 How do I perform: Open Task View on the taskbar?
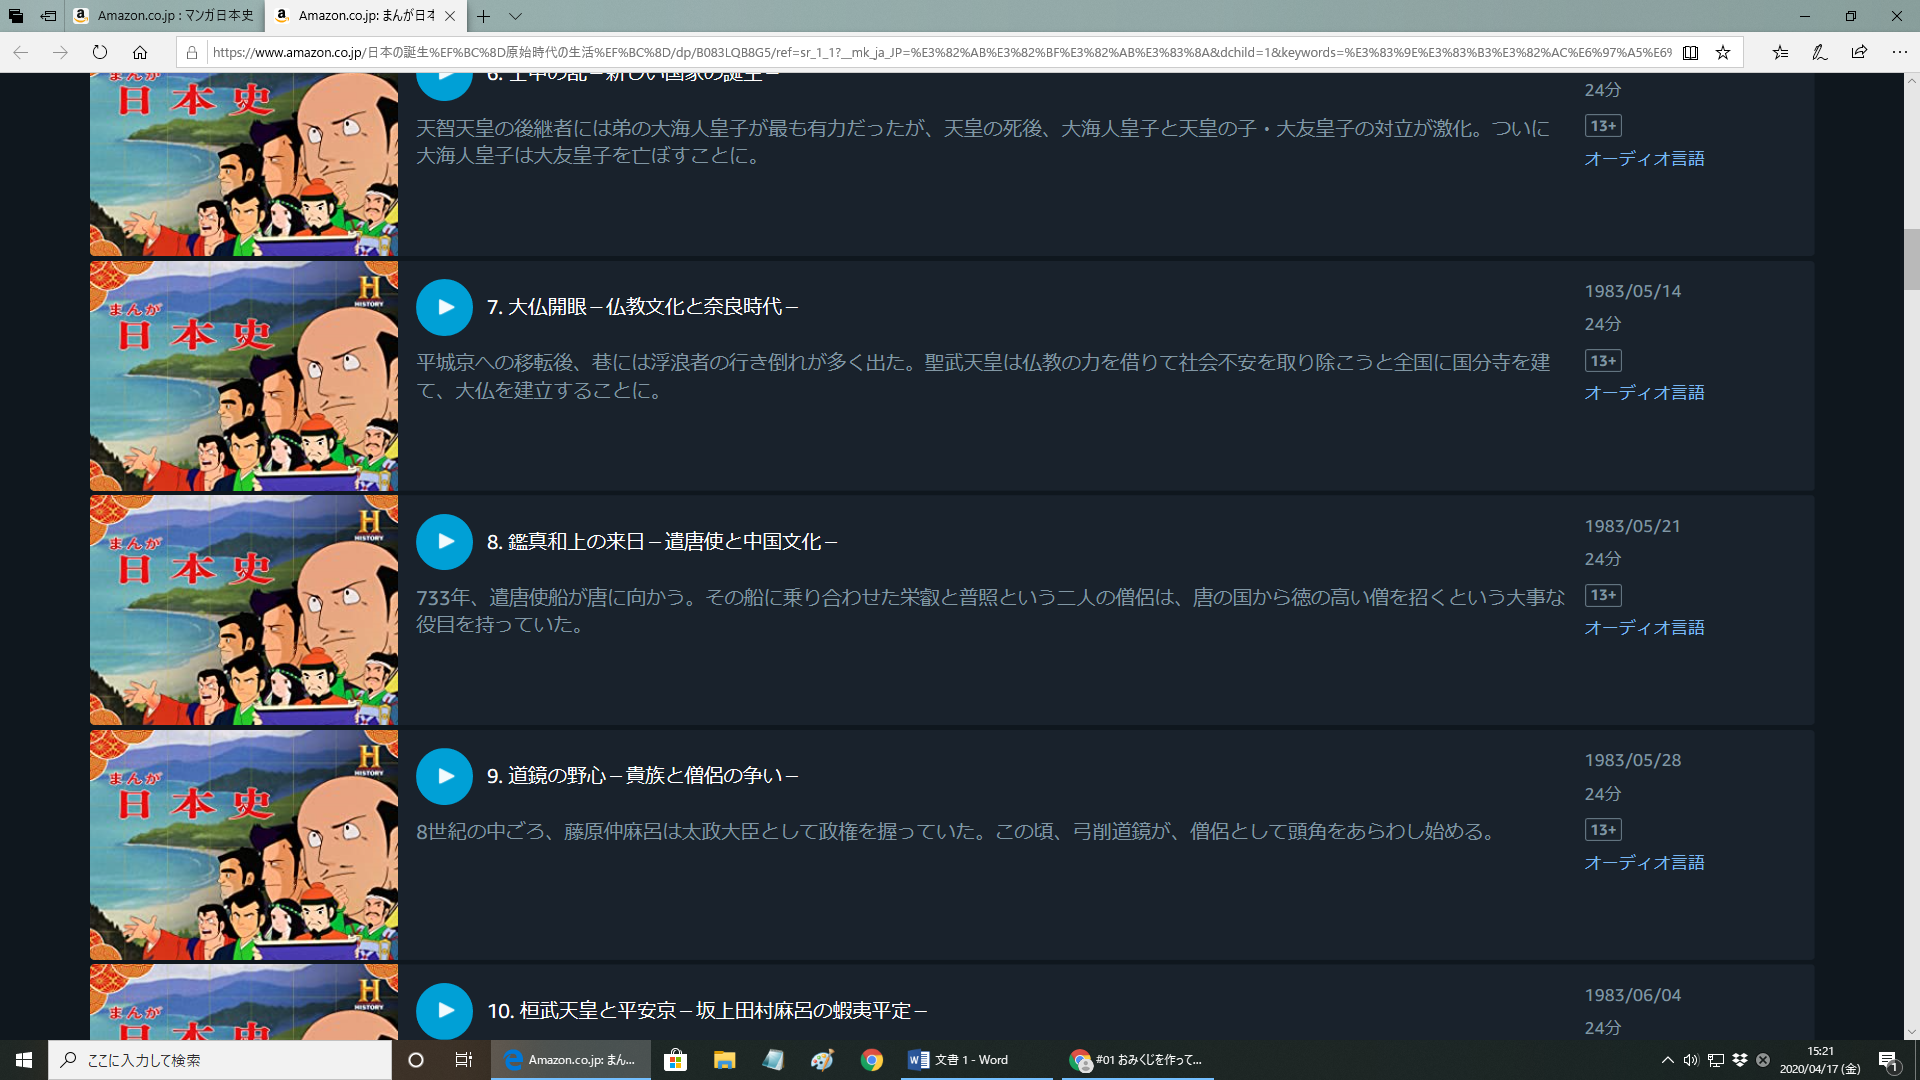point(464,1060)
